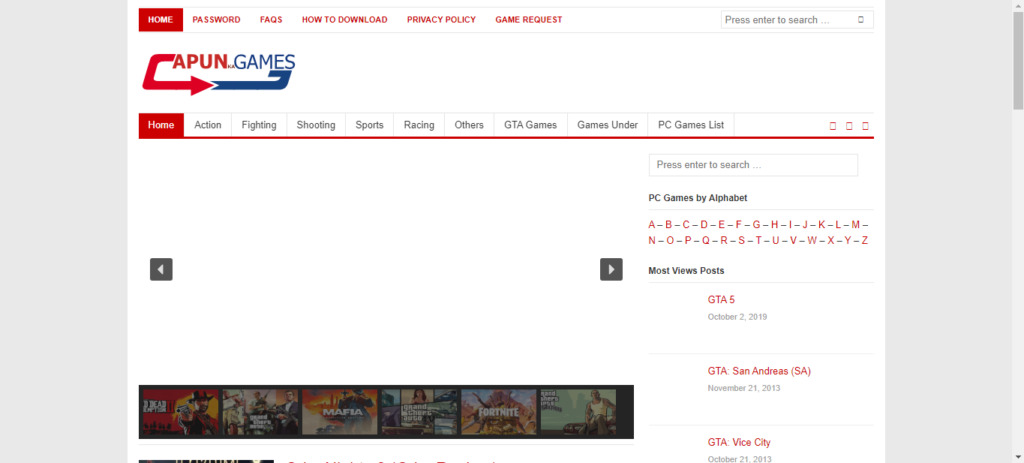
Task: Open games starting with letter G
Action: point(756,225)
